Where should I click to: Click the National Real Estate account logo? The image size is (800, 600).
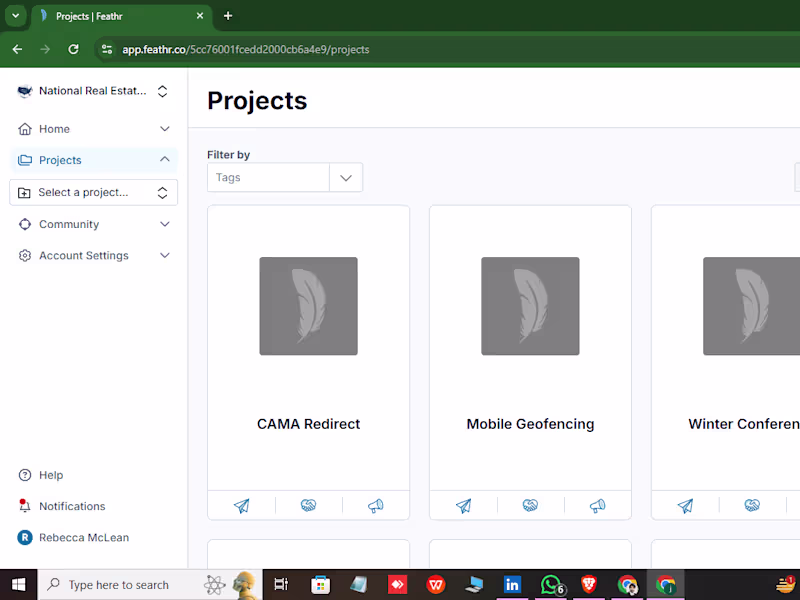24,91
